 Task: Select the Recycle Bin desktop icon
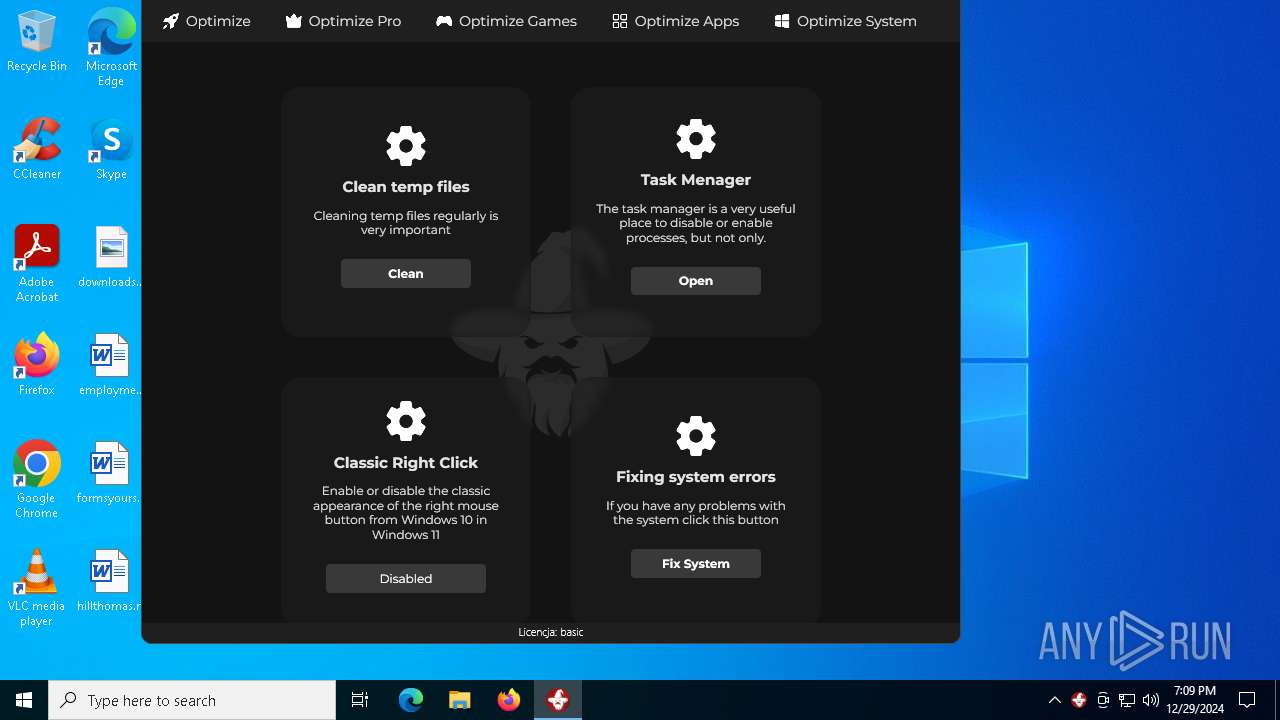click(x=37, y=41)
